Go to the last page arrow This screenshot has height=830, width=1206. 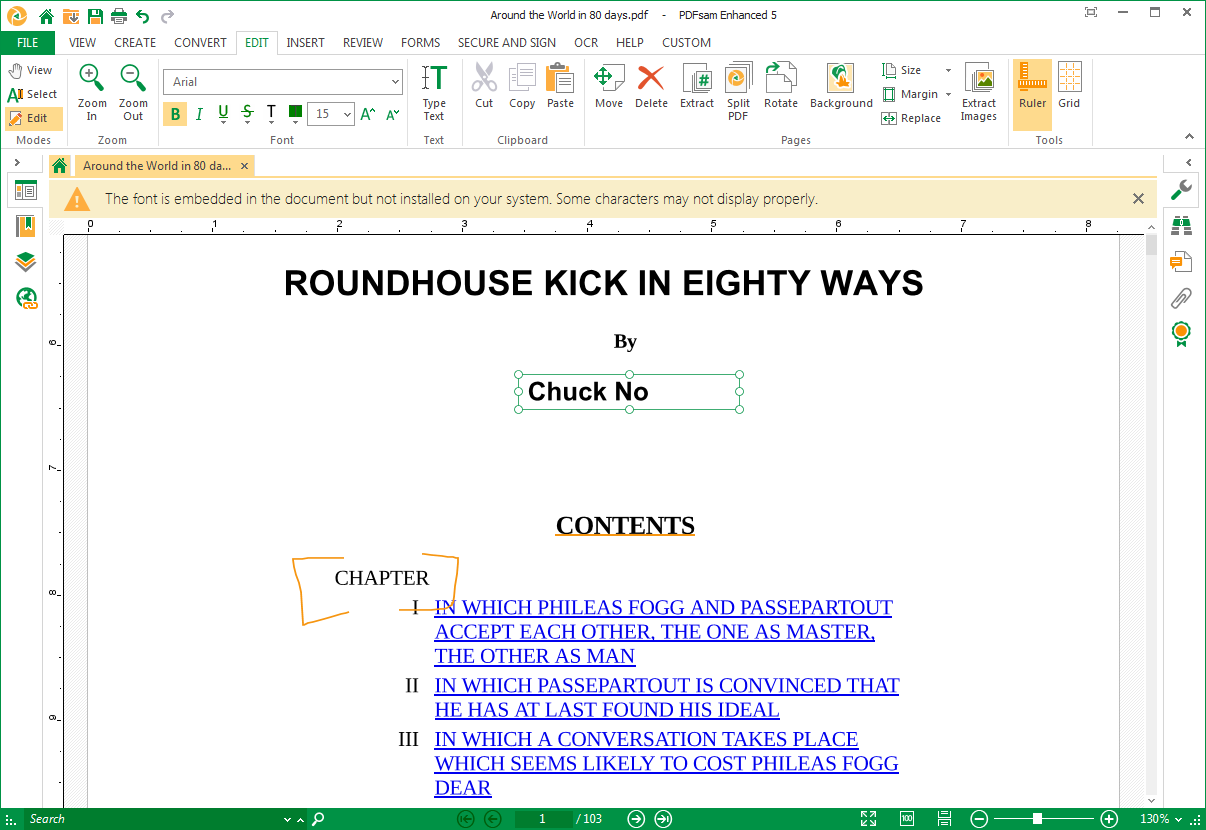coord(663,819)
